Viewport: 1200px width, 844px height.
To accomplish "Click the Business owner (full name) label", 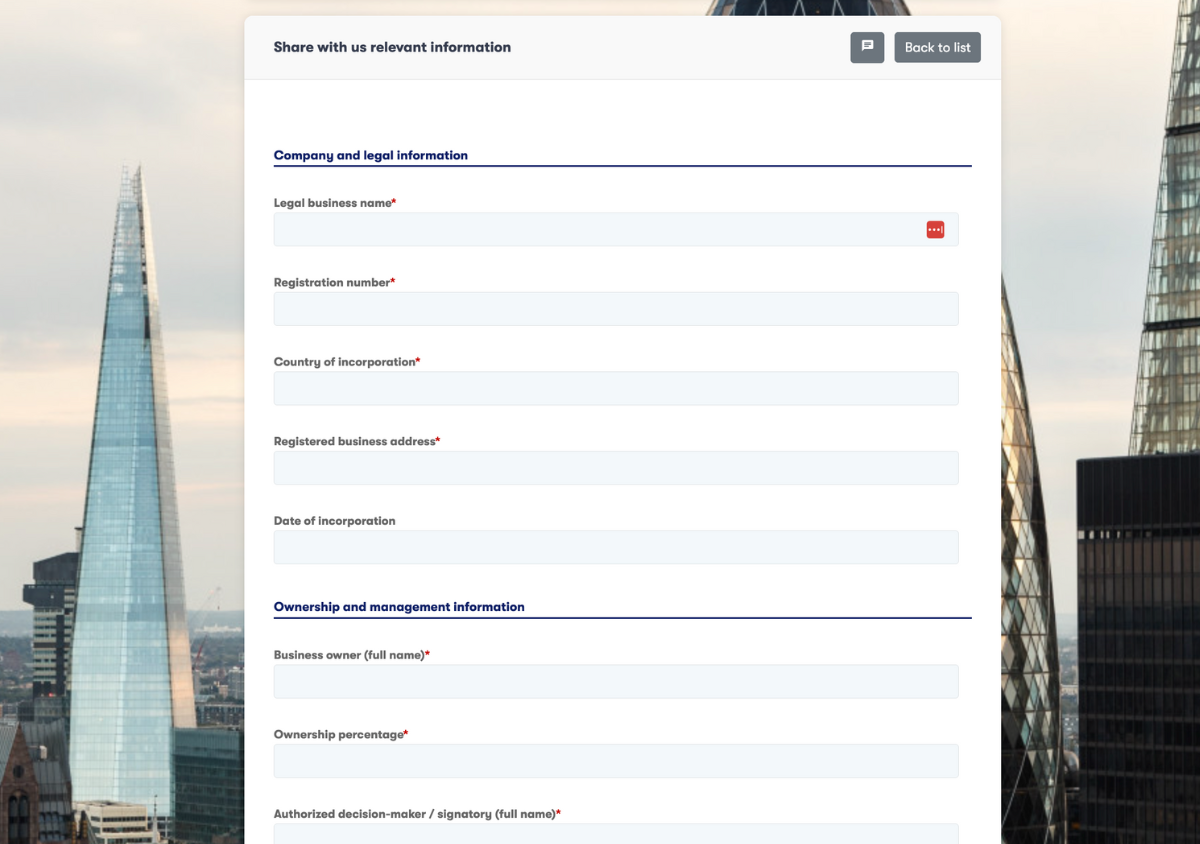I will click(x=349, y=655).
